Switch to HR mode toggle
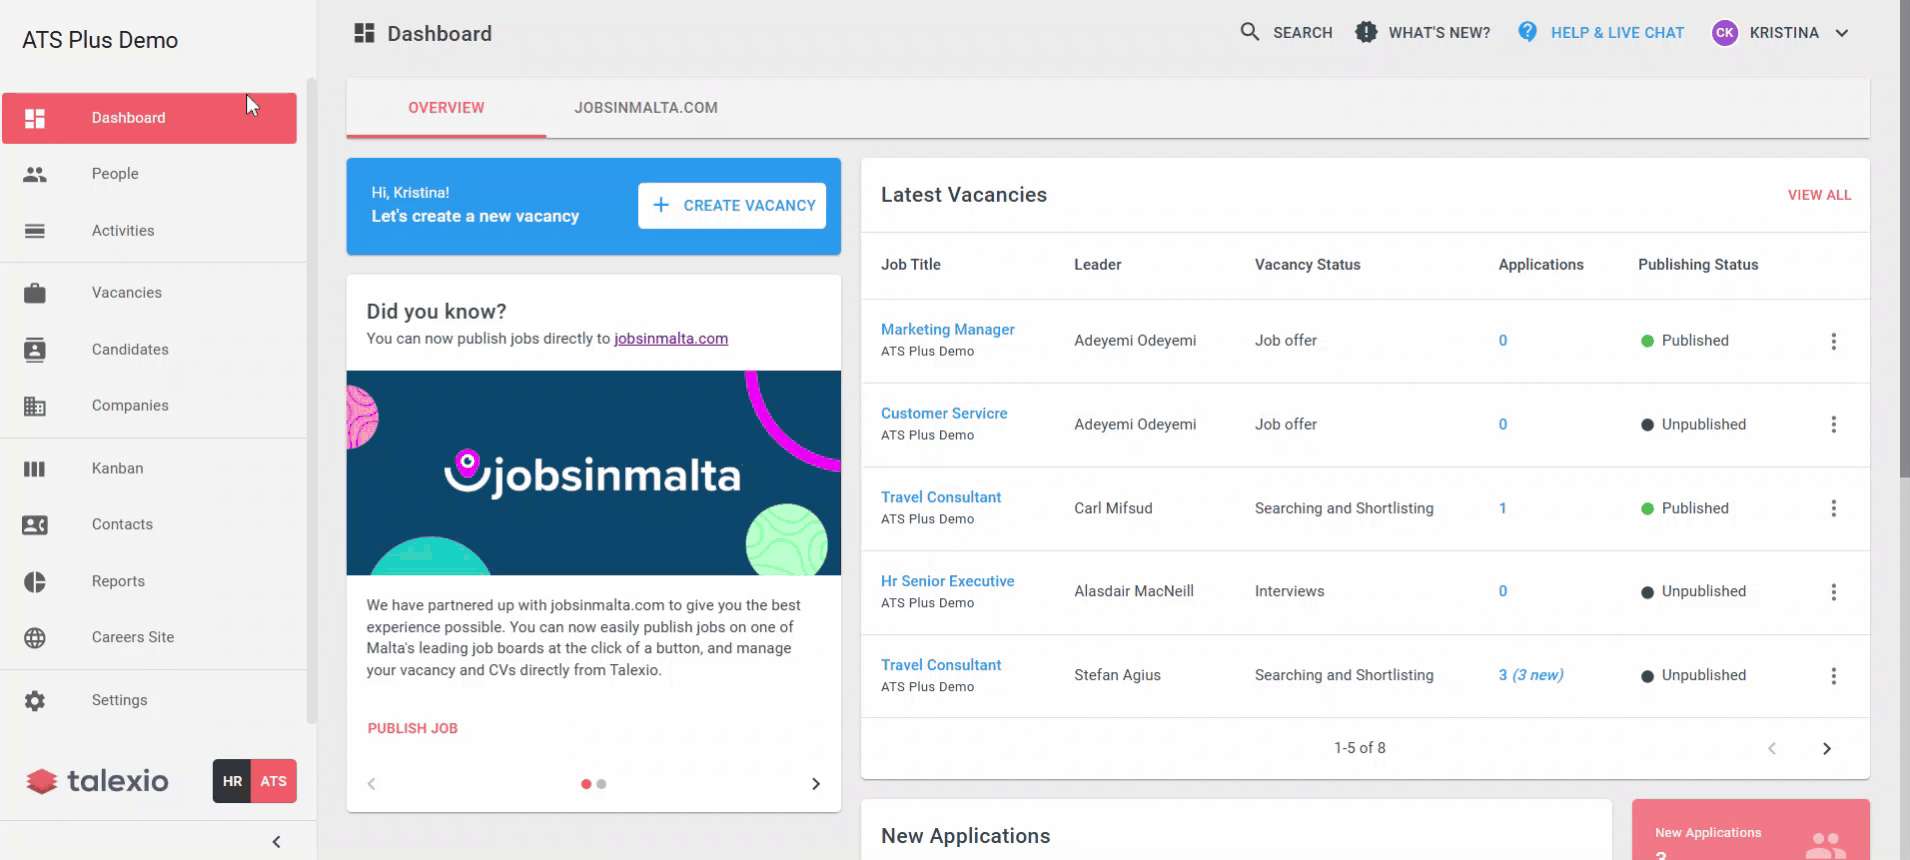Viewport: 1910px width, 860px height. [232, 781]
